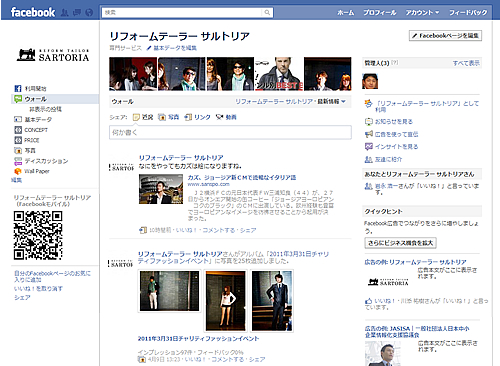The width and height of the screenshot is (500, 366).
Task: Click the Wall Paper icon in the sidebar
Action: tap(18, 171)
